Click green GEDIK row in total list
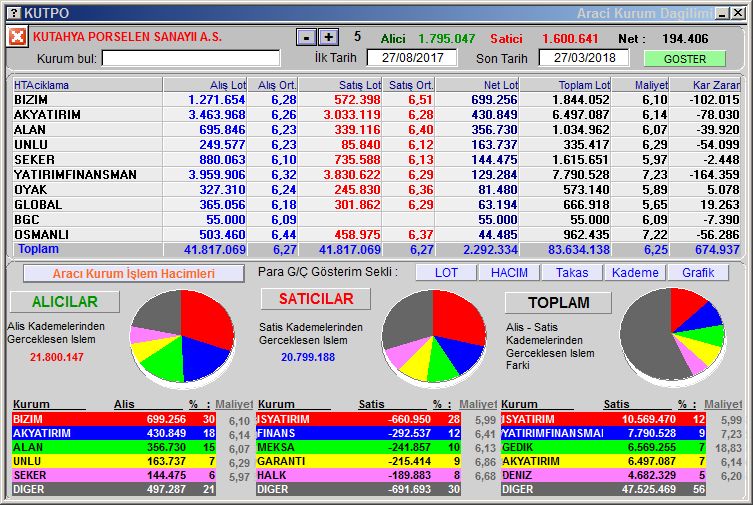The height and width of the screenshot is (505, 753). coord(603,447)
